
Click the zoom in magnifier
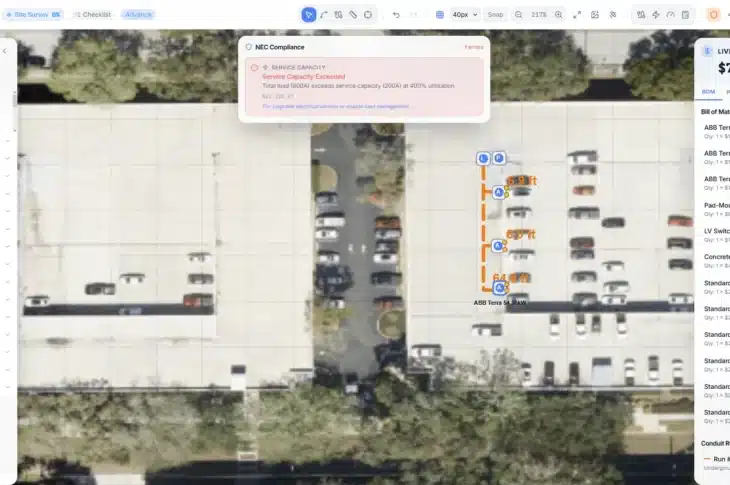point(558,15)
